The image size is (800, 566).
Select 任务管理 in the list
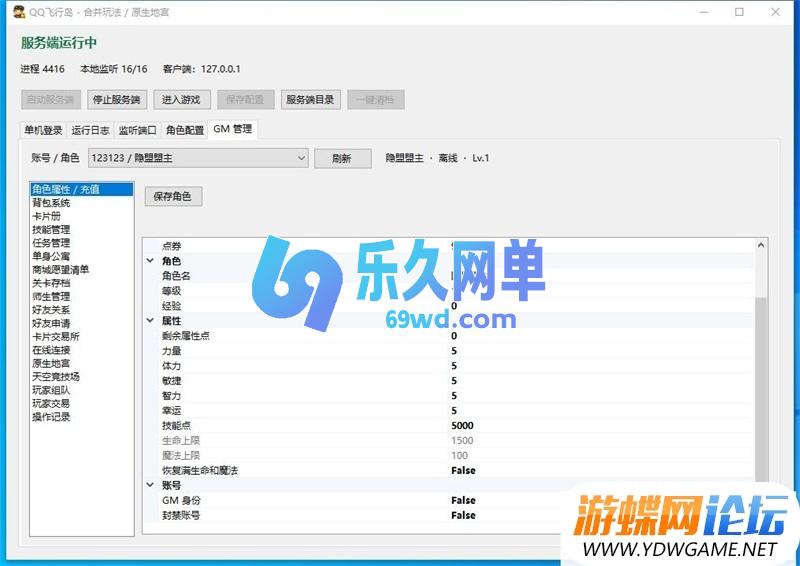82,243
